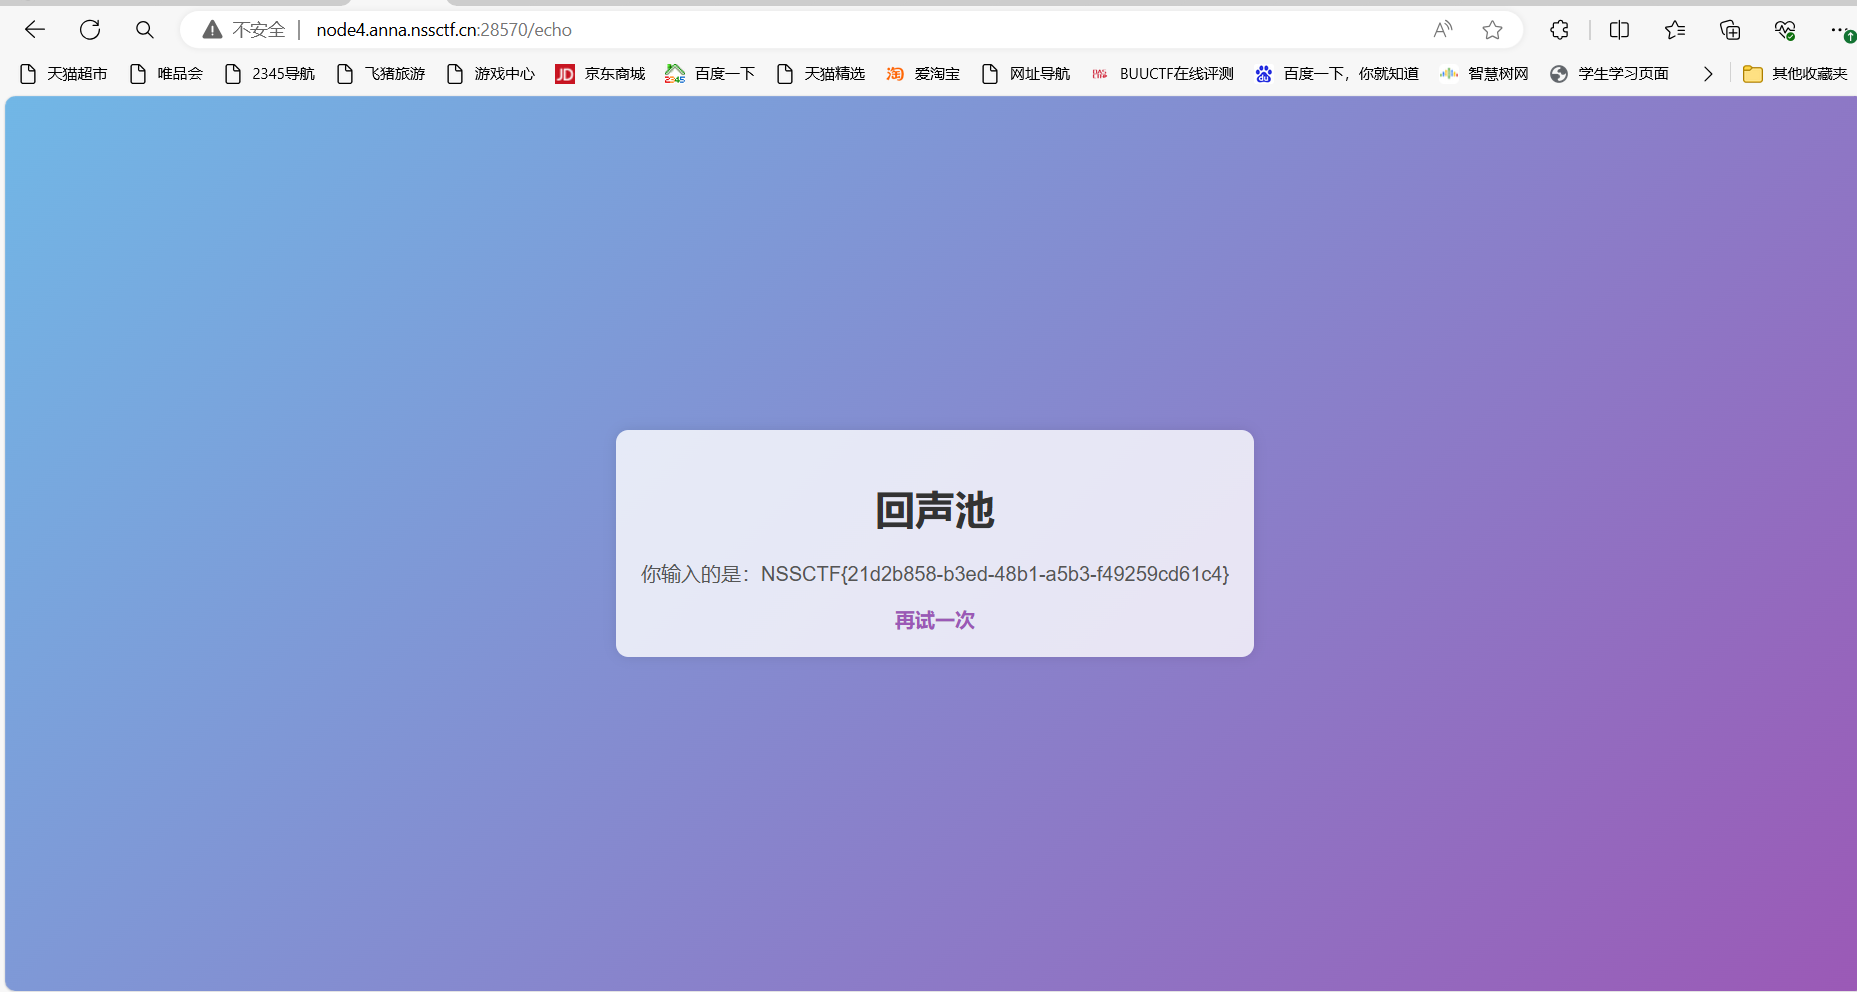1857x992 pixels.
Task: Reload the page with the refresh icon
Action: (90, 30)
